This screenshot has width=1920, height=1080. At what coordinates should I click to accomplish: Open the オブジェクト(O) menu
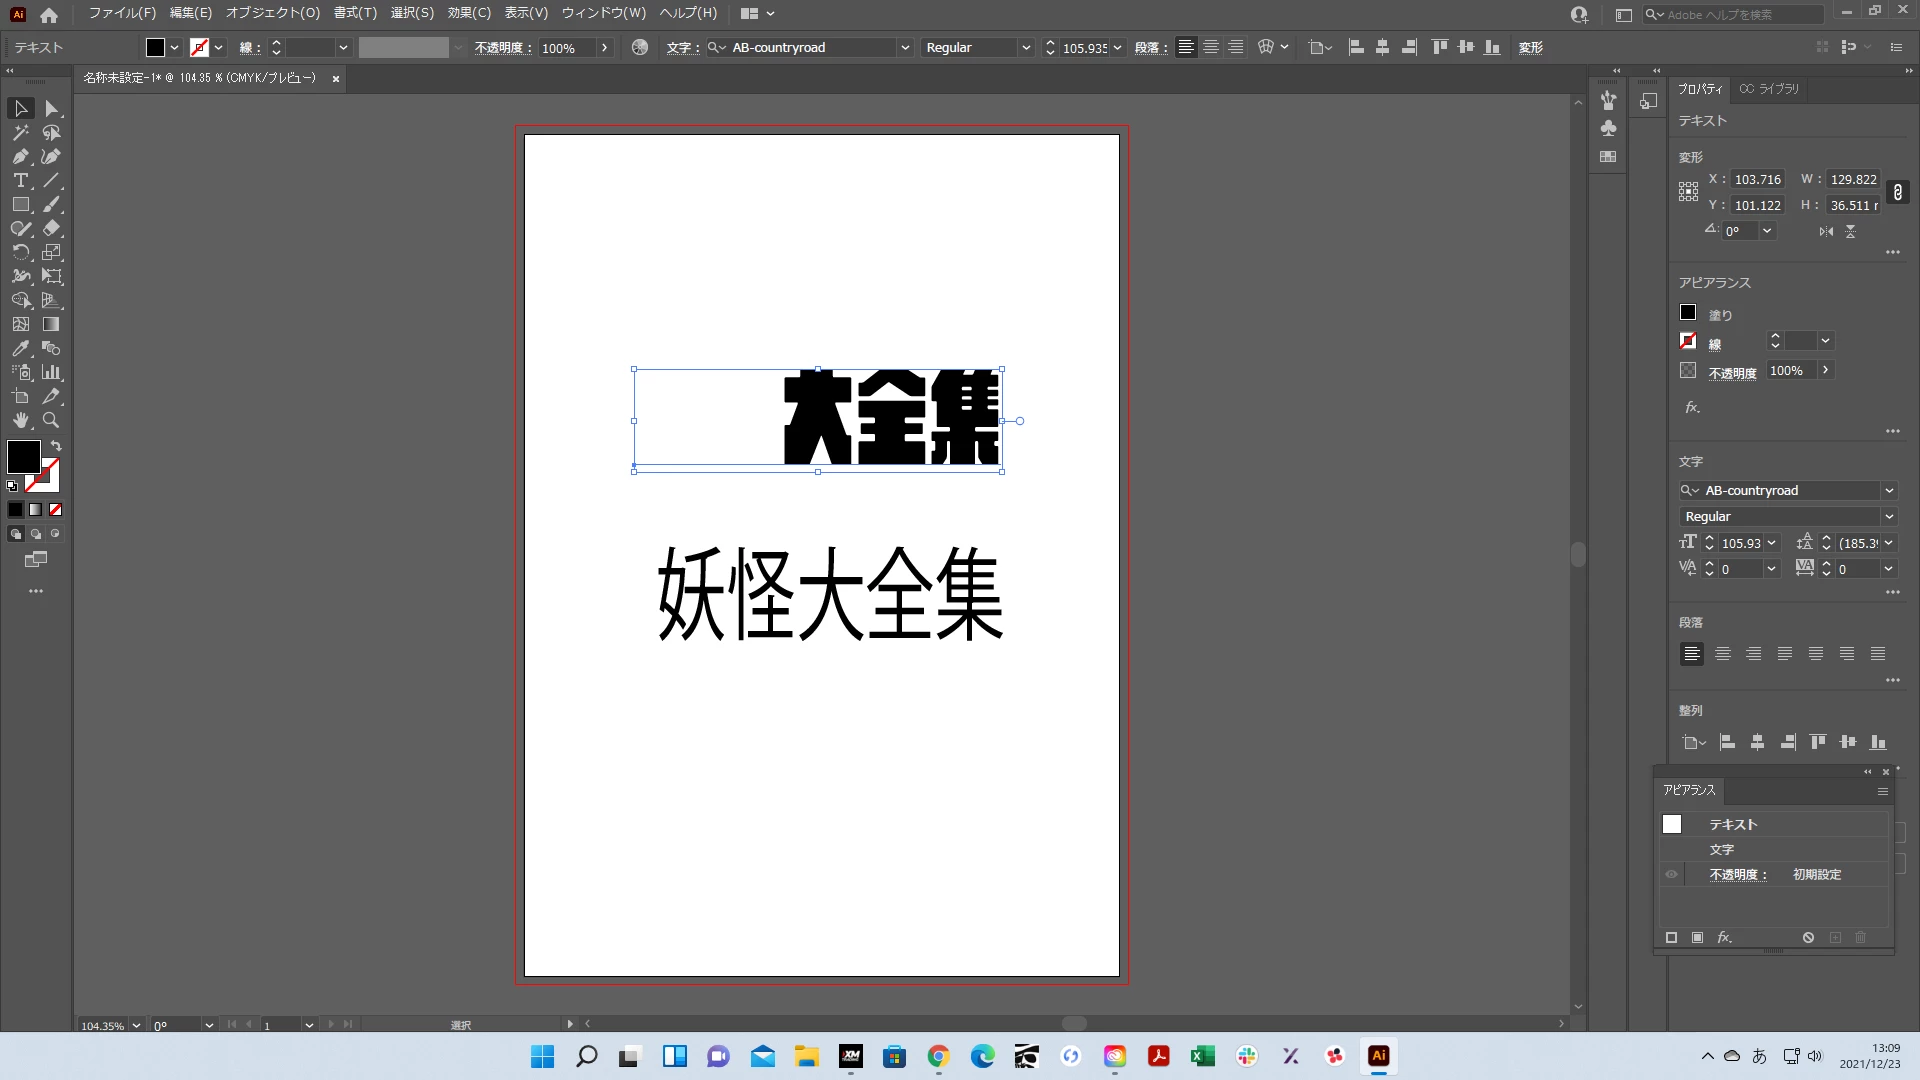(272, 13)
